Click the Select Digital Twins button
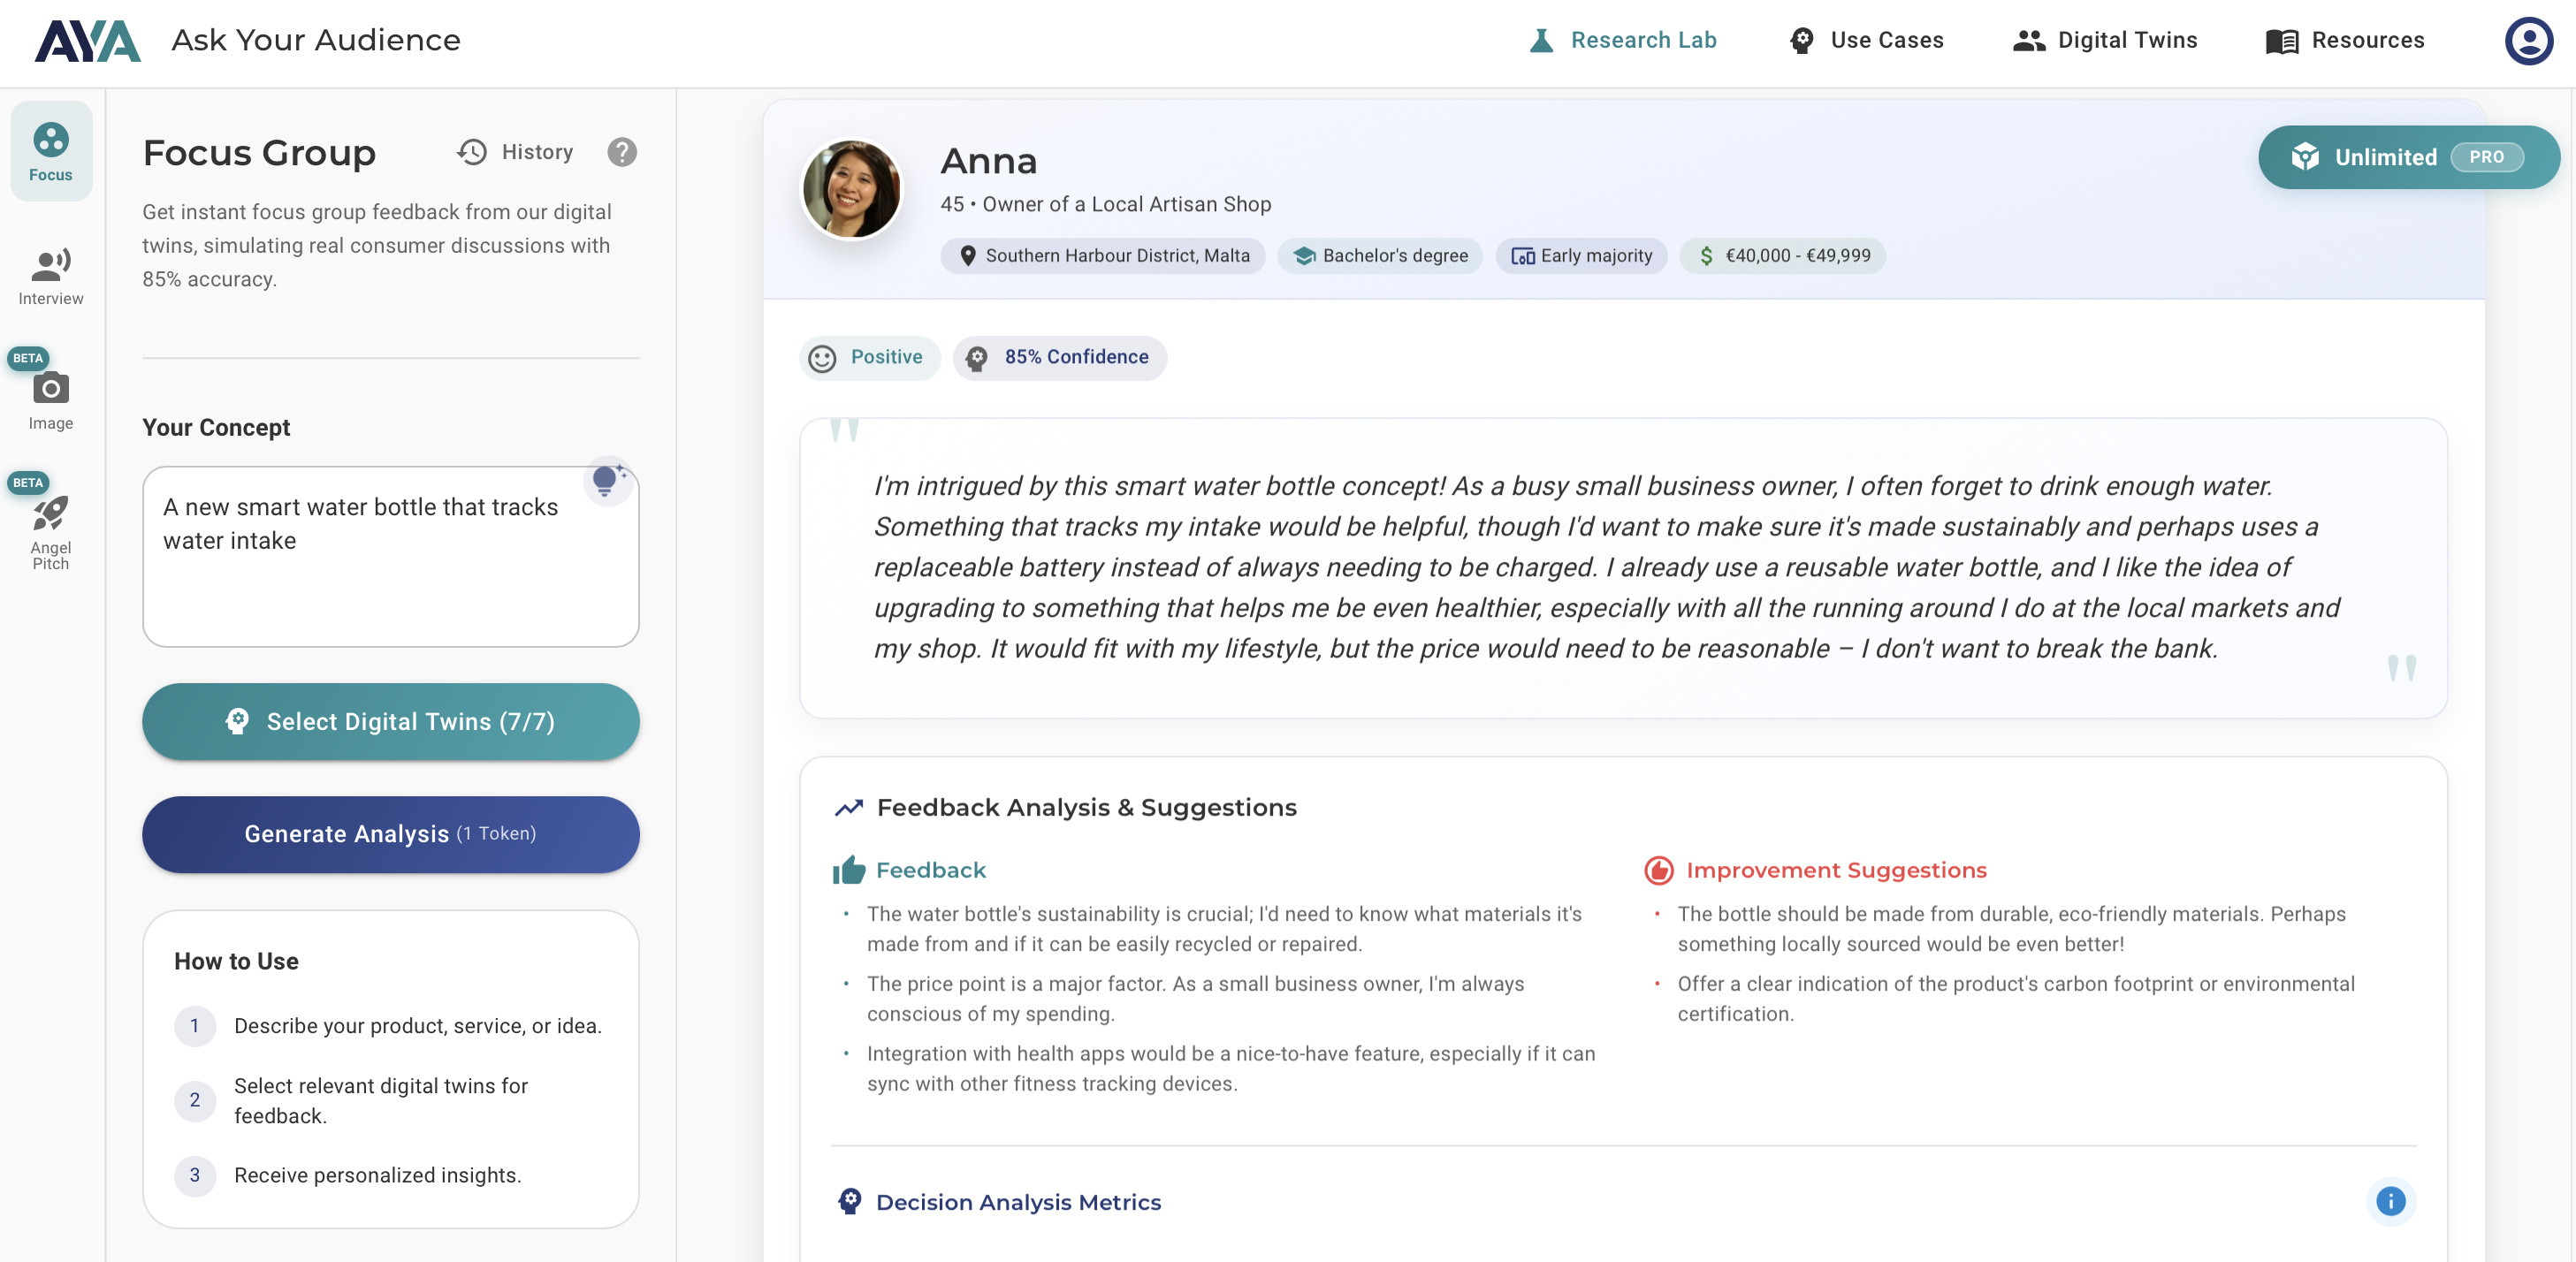The image size is (2576, 1262). pyautogui.click(x=390, y=721)
